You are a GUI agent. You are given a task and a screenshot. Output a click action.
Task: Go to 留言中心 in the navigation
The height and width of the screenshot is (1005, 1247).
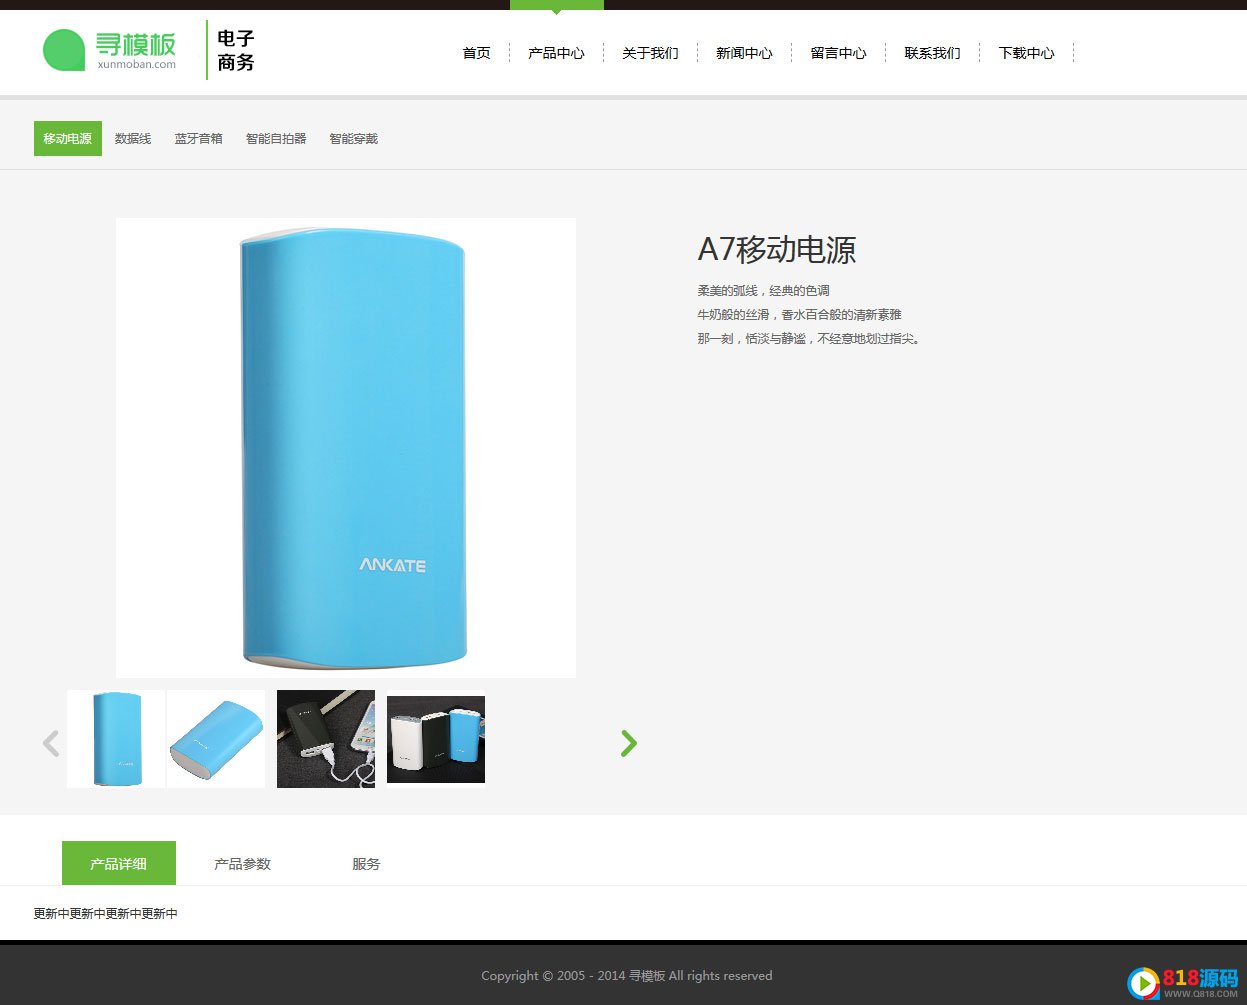click(x=839, y=53)
